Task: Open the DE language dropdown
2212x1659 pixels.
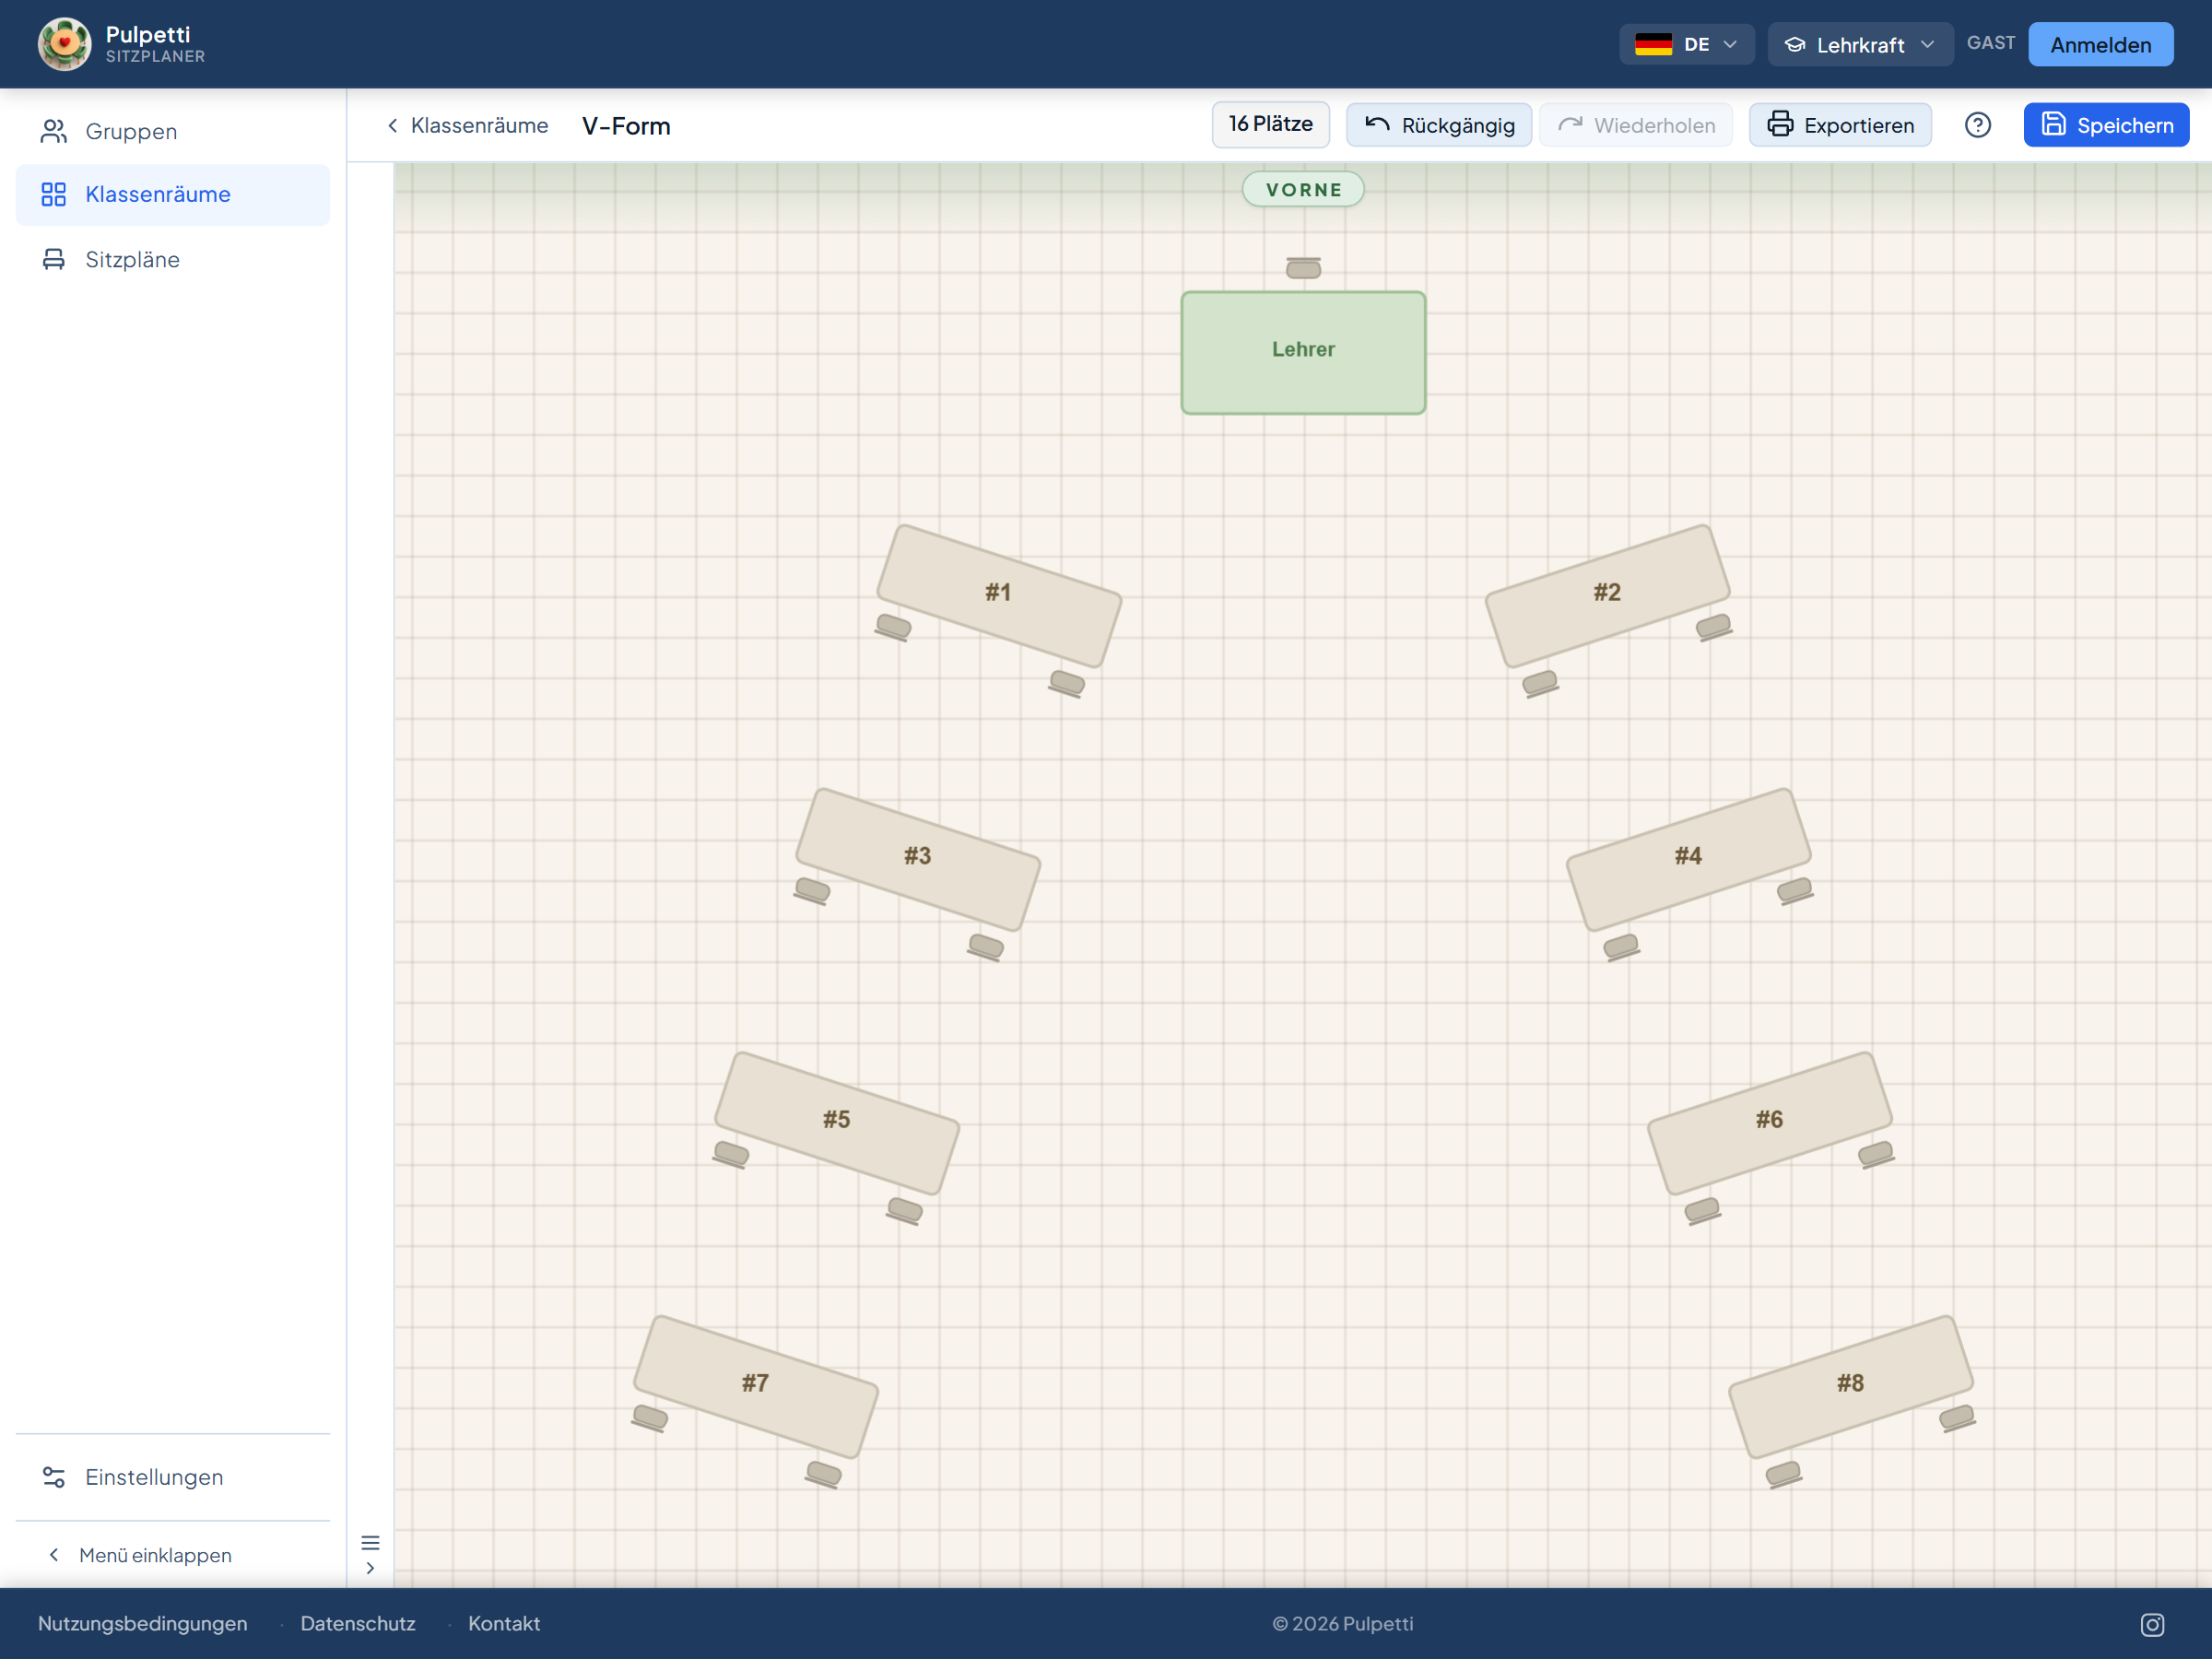Action: 1686,44
